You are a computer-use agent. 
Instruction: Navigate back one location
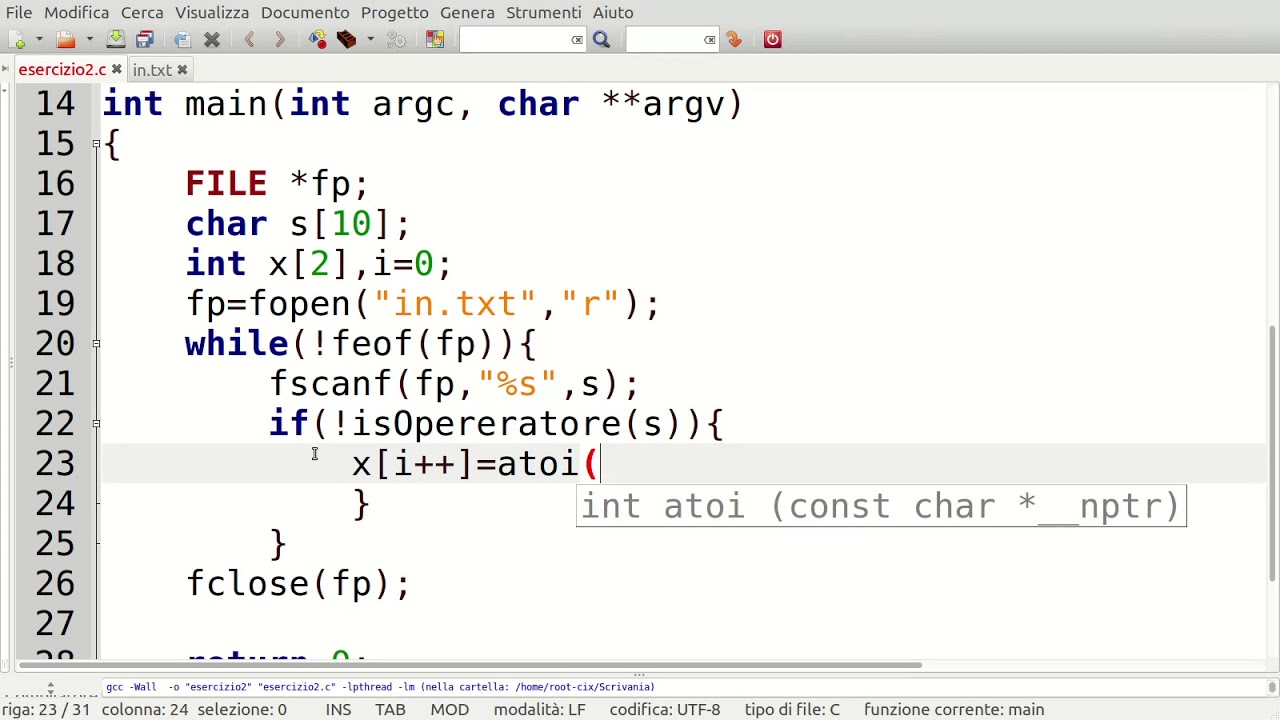point(249,40)
